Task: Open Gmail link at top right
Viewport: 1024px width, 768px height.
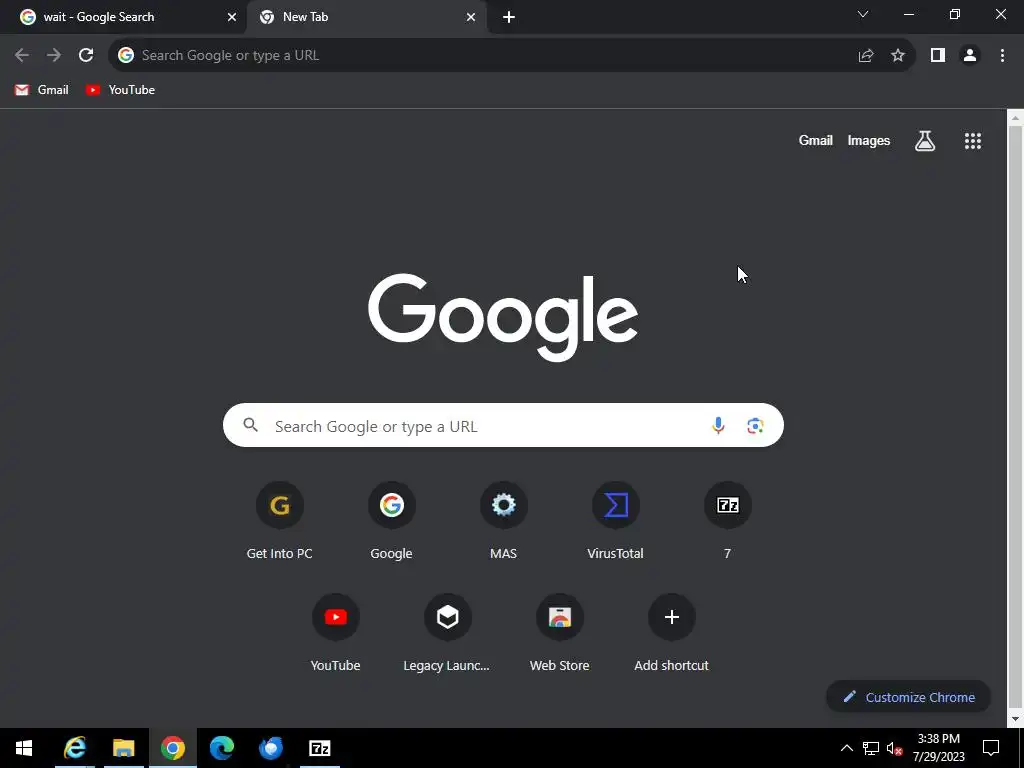Action: [x=816, y=140]
